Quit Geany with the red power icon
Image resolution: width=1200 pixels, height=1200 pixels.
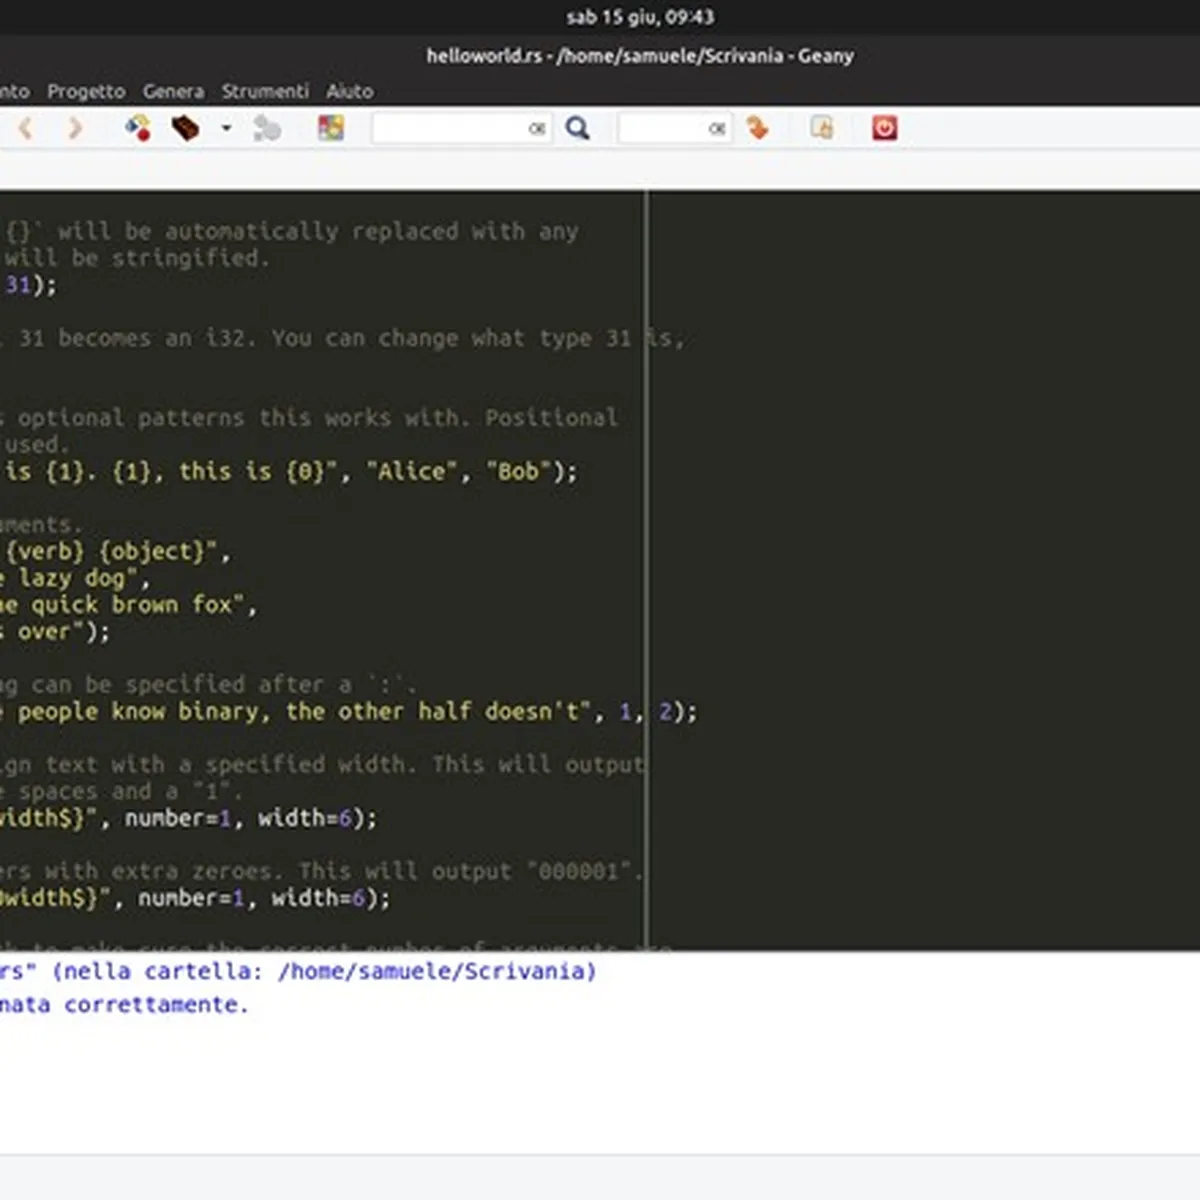[x=884, y=128]
